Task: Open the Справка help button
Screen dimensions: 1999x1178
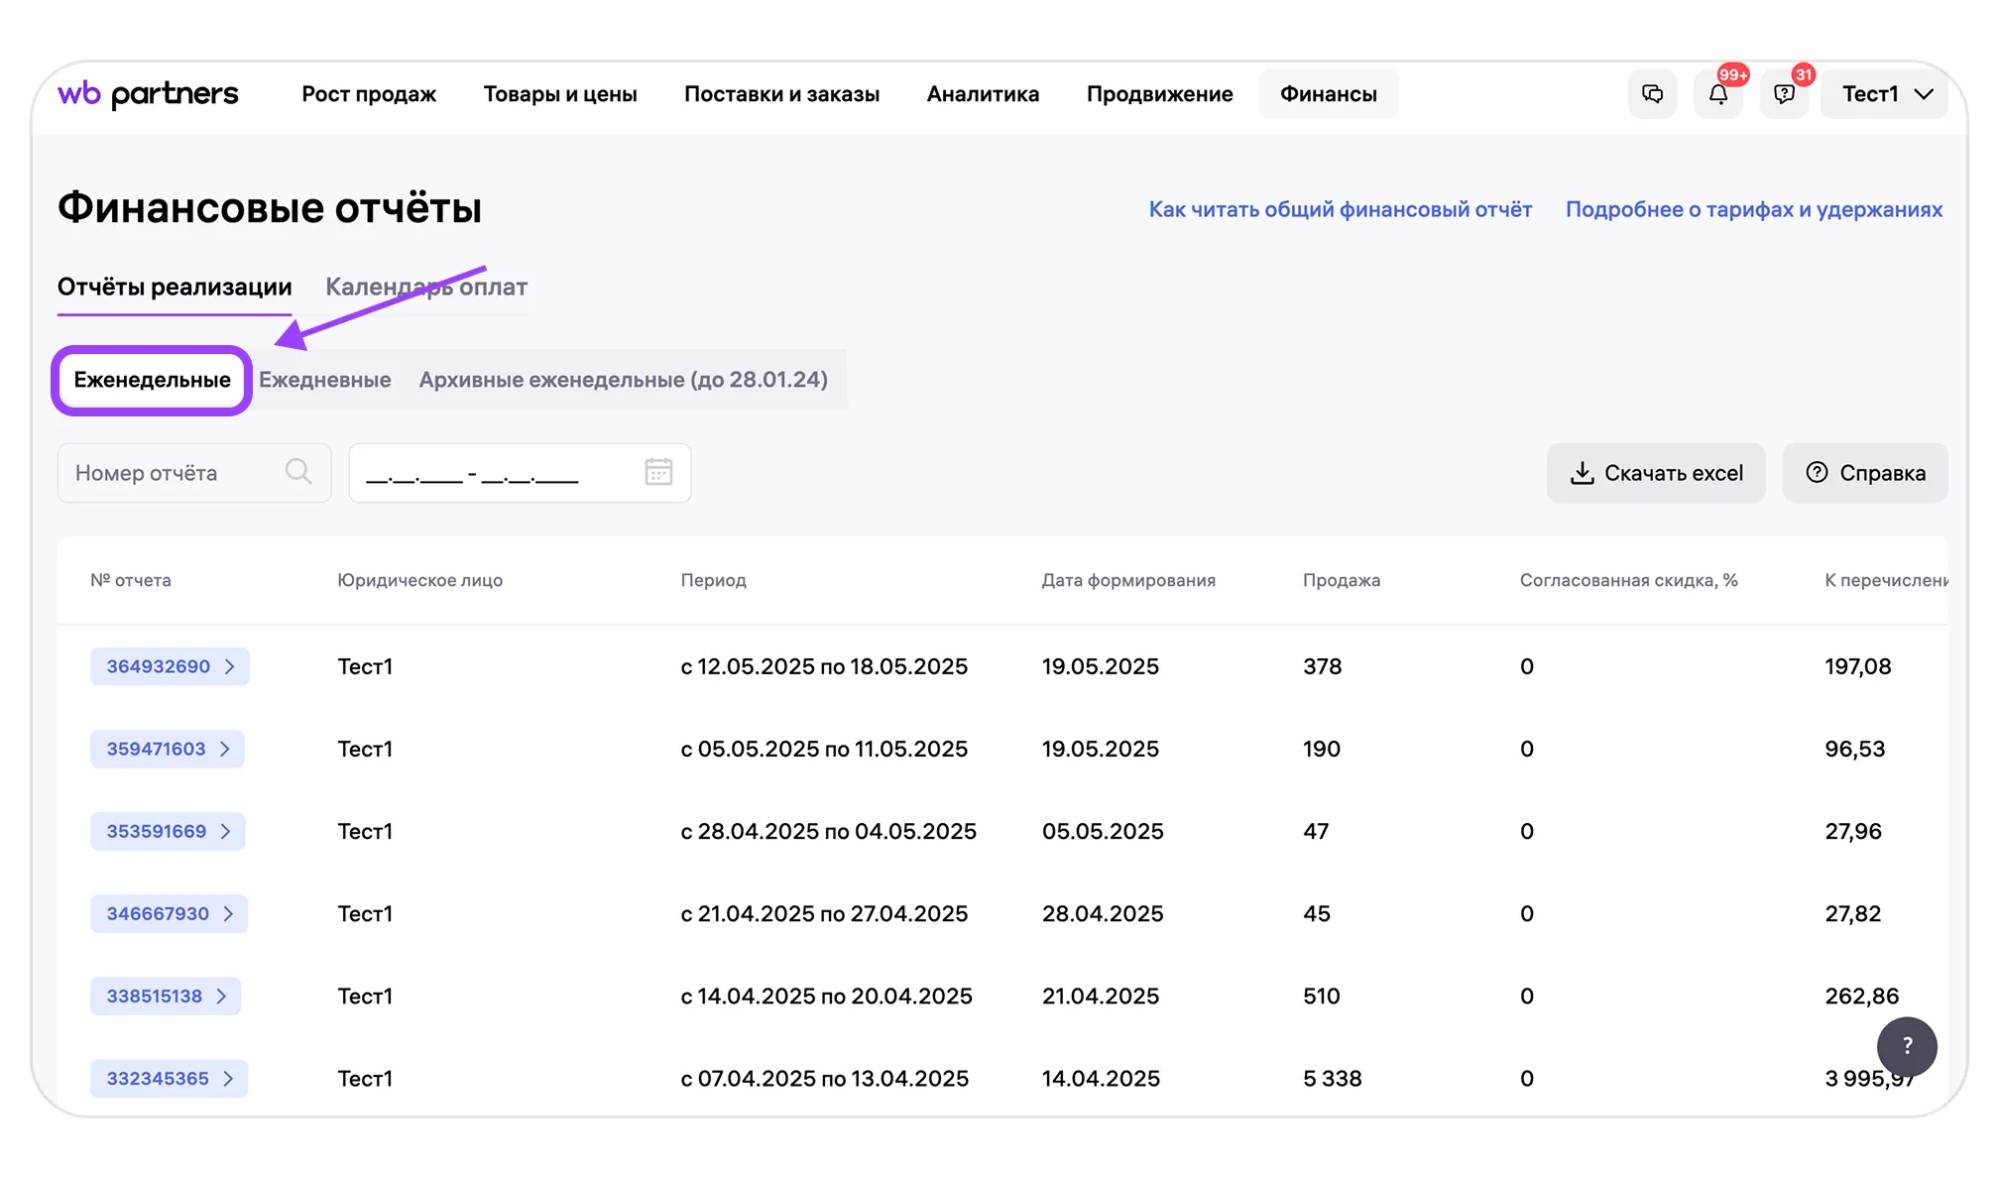Action: click(1865, 473)
